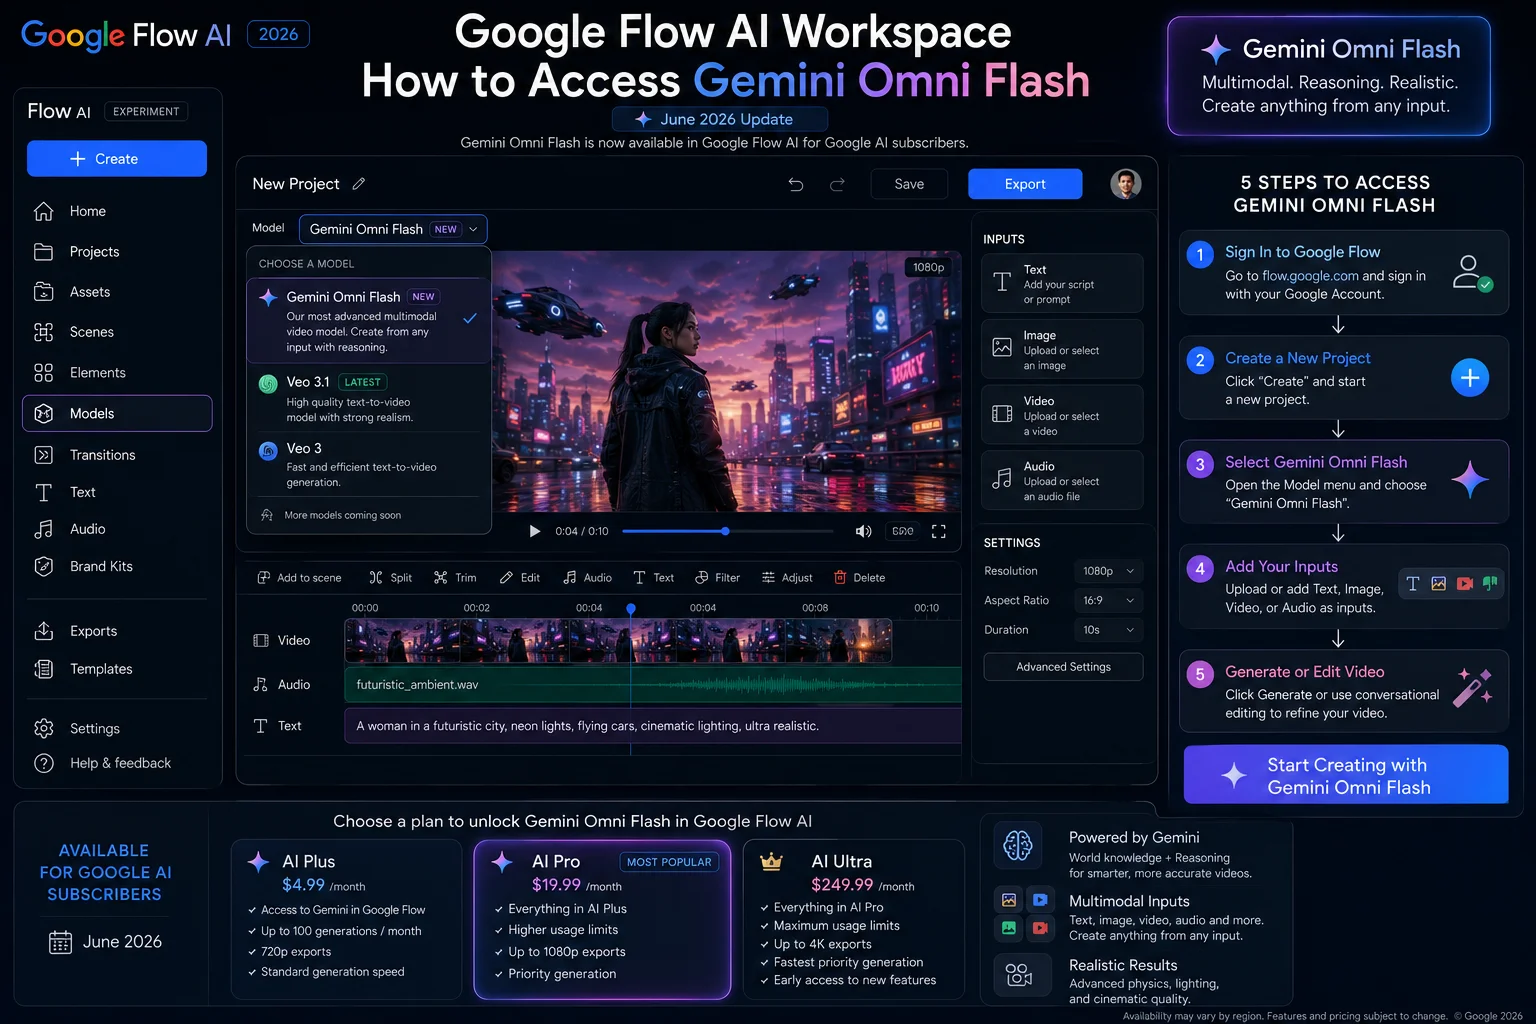
Task: Add a Text input card
Action: [1062, 284]
